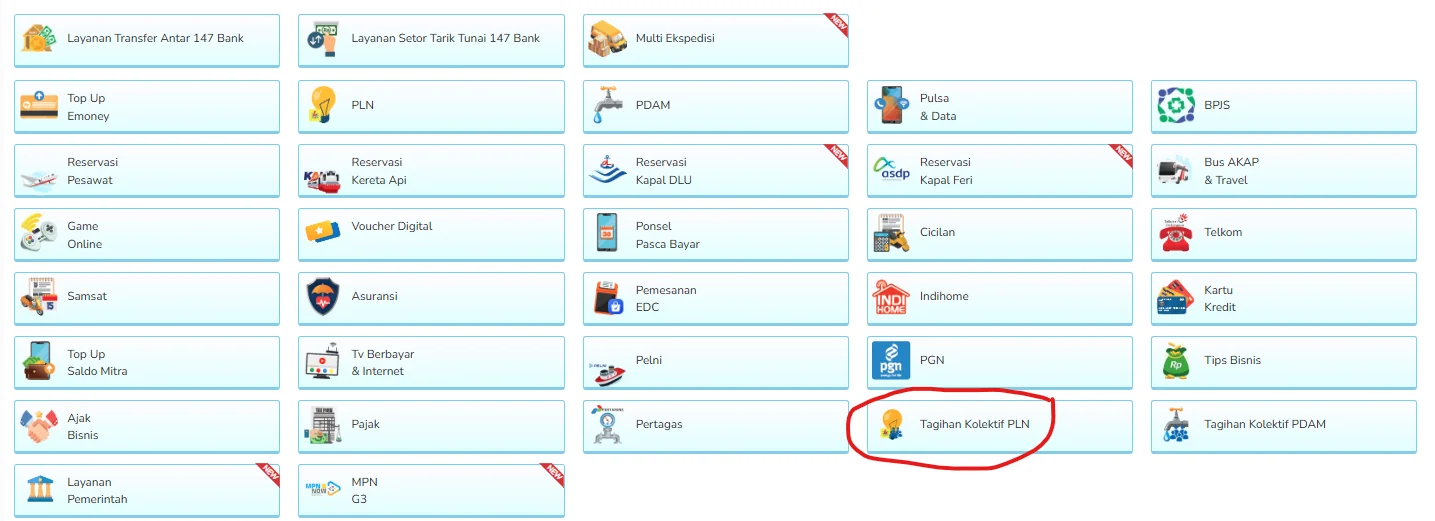Click the Reservasi Kapal DLU ship icon
The height and width of the screenshot is (521, 1435).
point(608,170)
